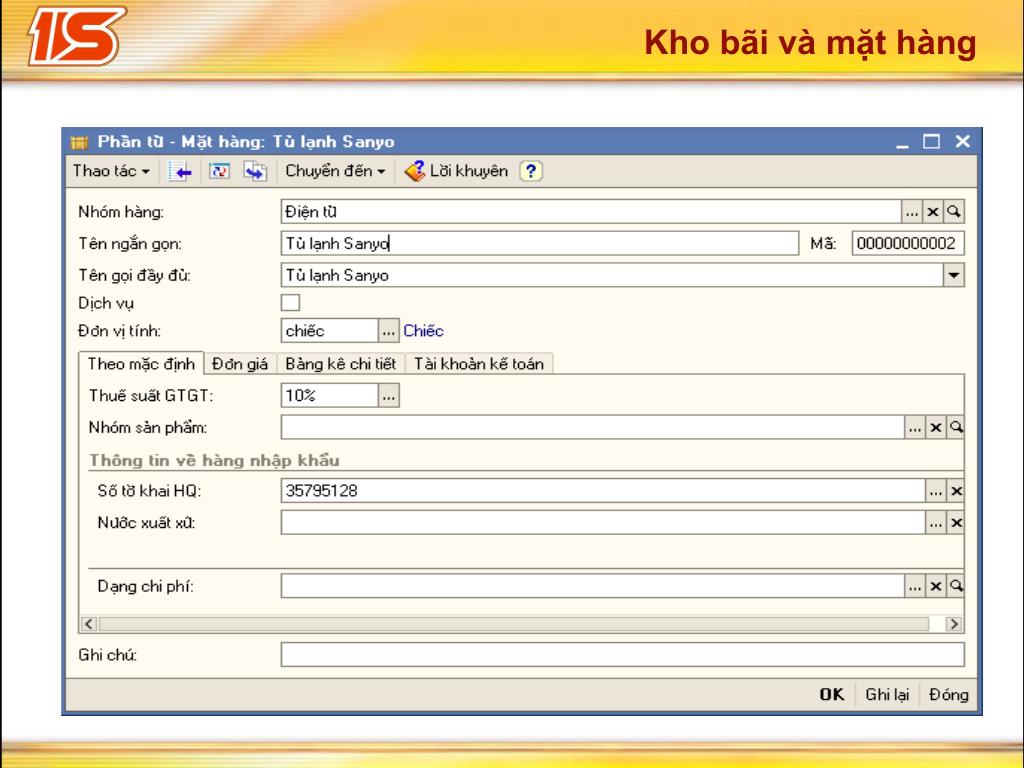1024x768 pixels.
Task: Click the horizontal scrollbar right arrow
Action: coord(954,624)
